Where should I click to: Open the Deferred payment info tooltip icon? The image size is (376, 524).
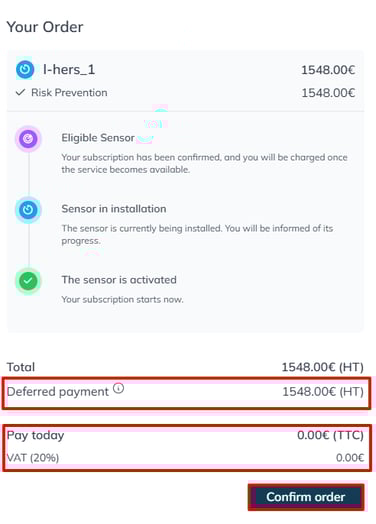point(118,388)
